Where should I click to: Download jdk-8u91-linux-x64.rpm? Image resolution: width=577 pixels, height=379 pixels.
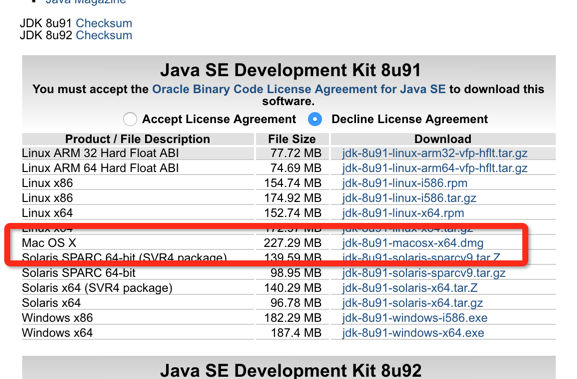[x=403, y=213]
